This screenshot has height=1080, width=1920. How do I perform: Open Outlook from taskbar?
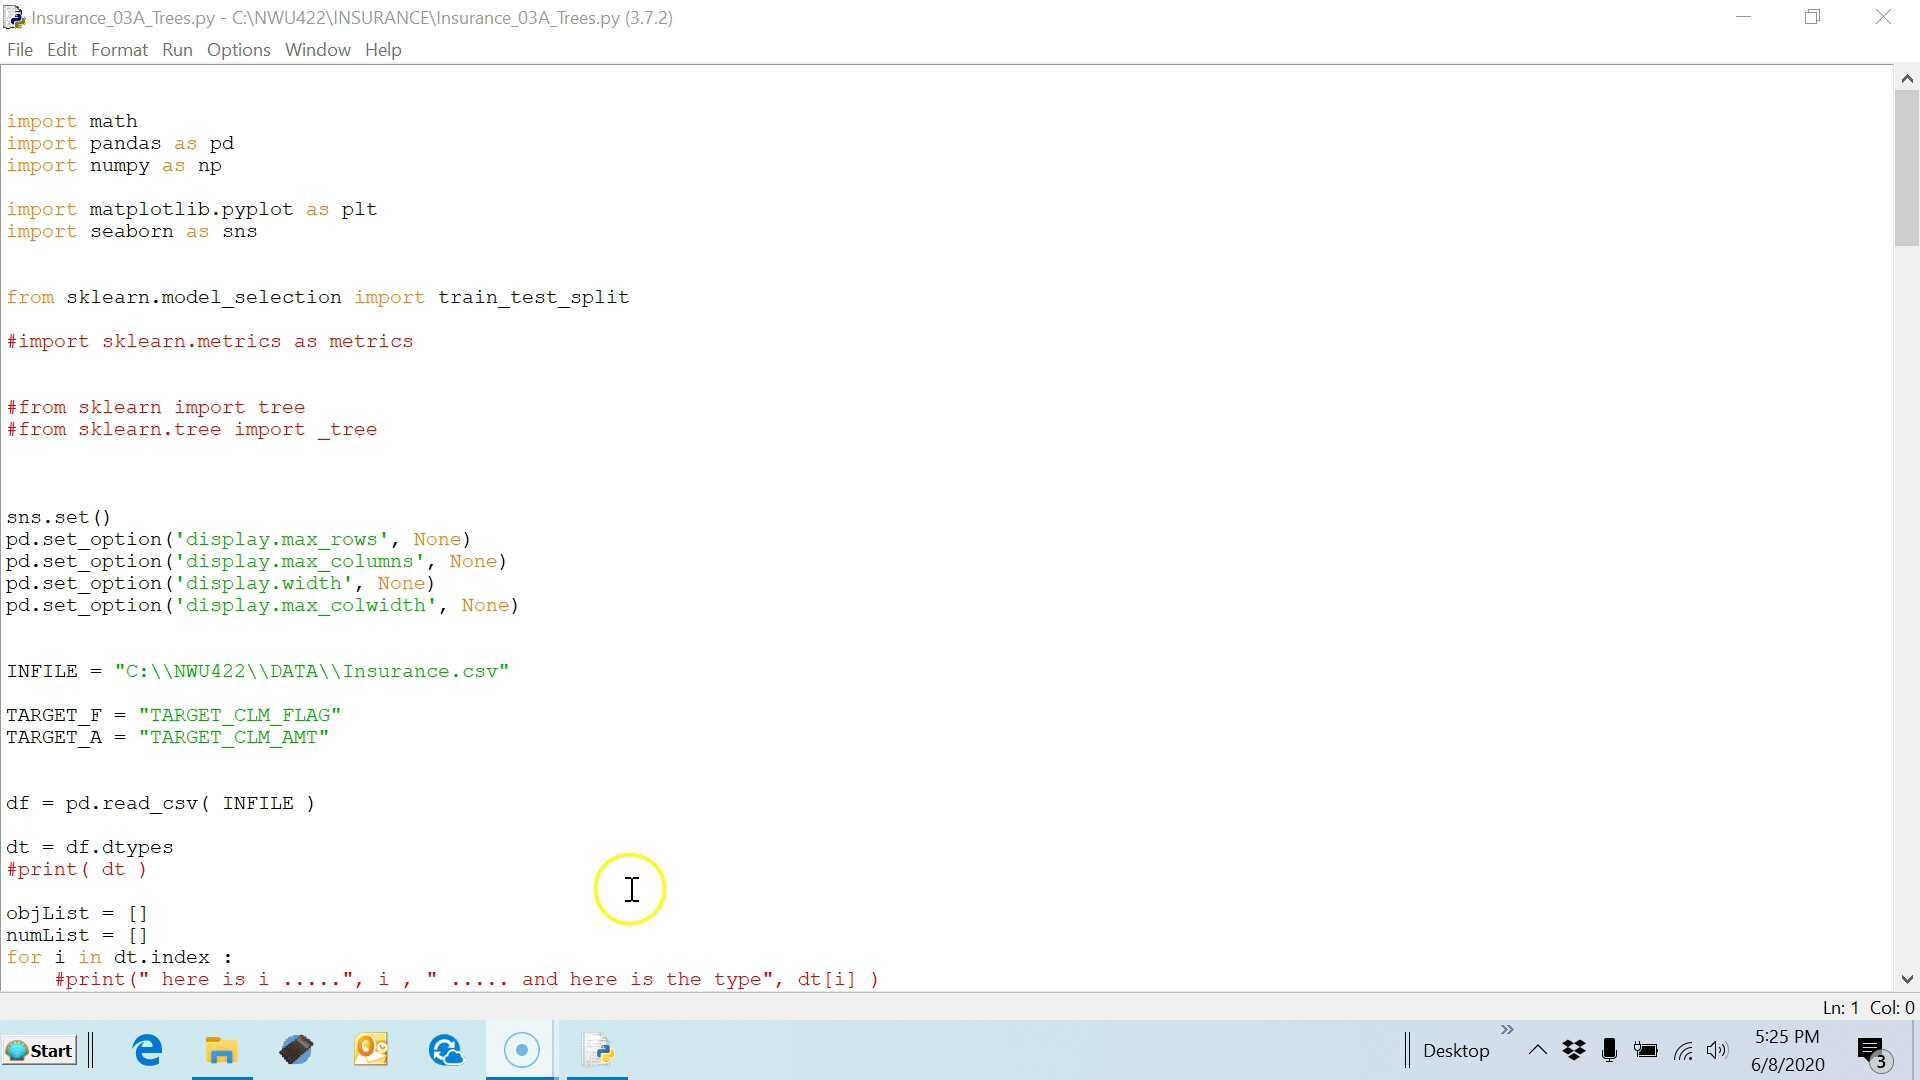(370, 1050)
